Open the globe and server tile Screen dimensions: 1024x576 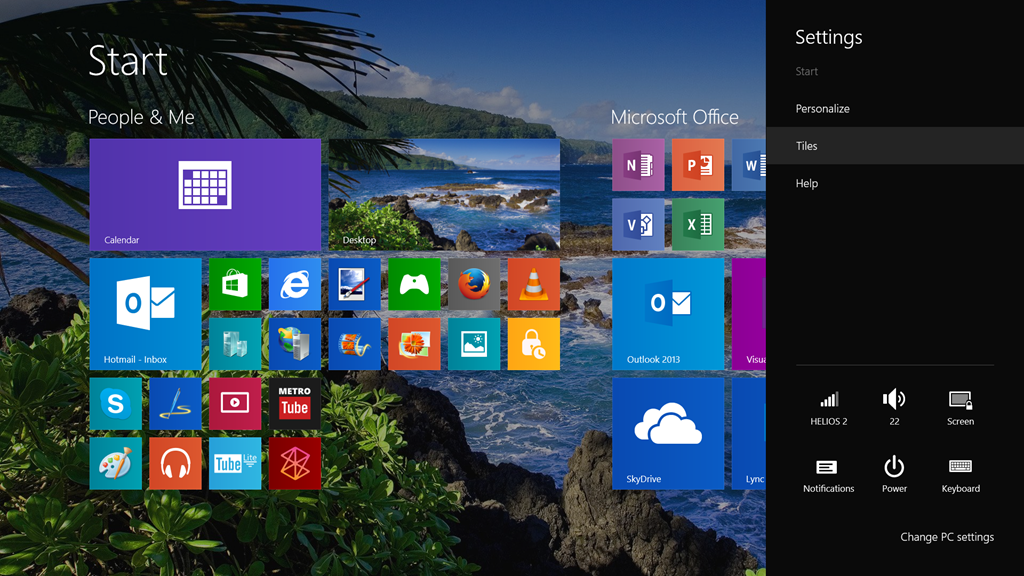click(295, 344)
